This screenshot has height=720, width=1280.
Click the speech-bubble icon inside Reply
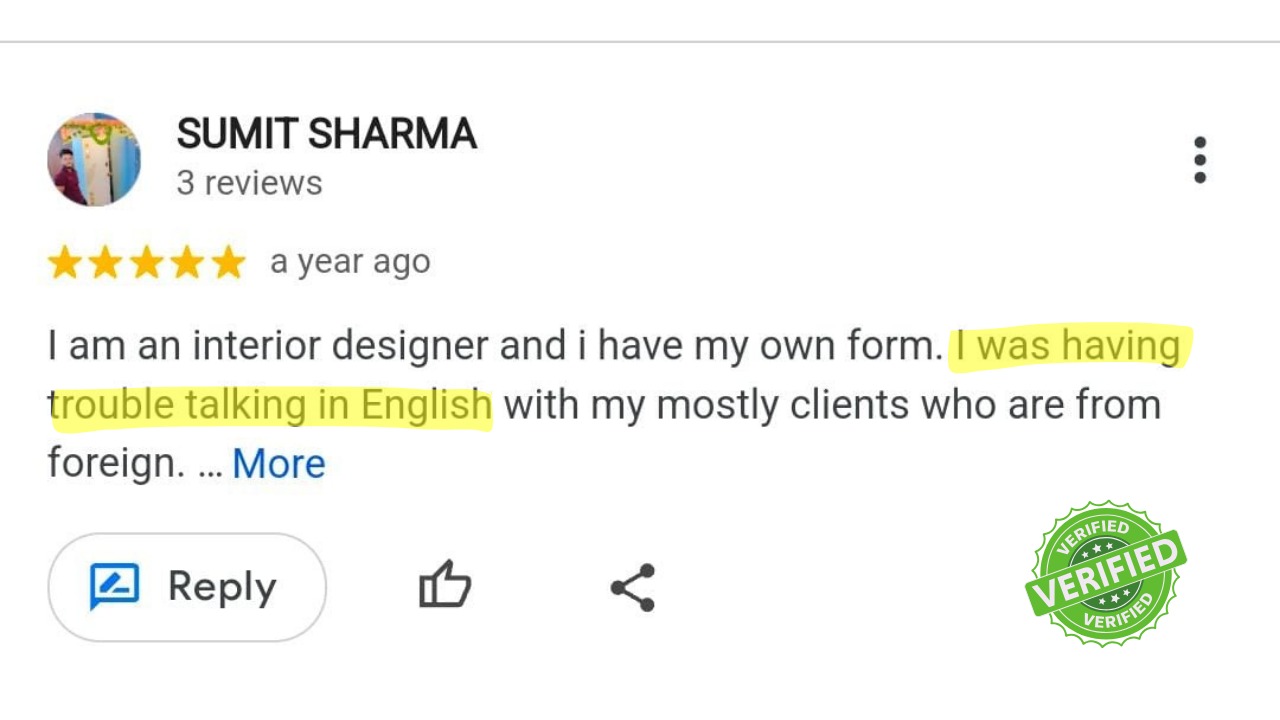[x=114, y=586]
